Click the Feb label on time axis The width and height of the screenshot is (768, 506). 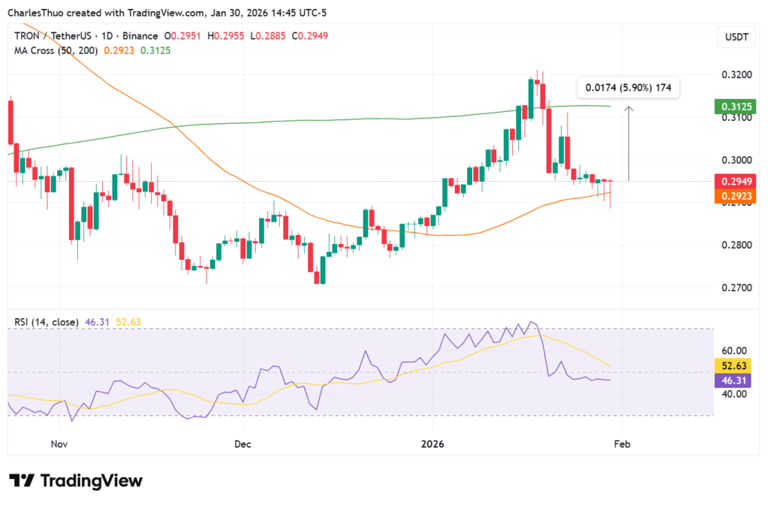coord(622,444)
